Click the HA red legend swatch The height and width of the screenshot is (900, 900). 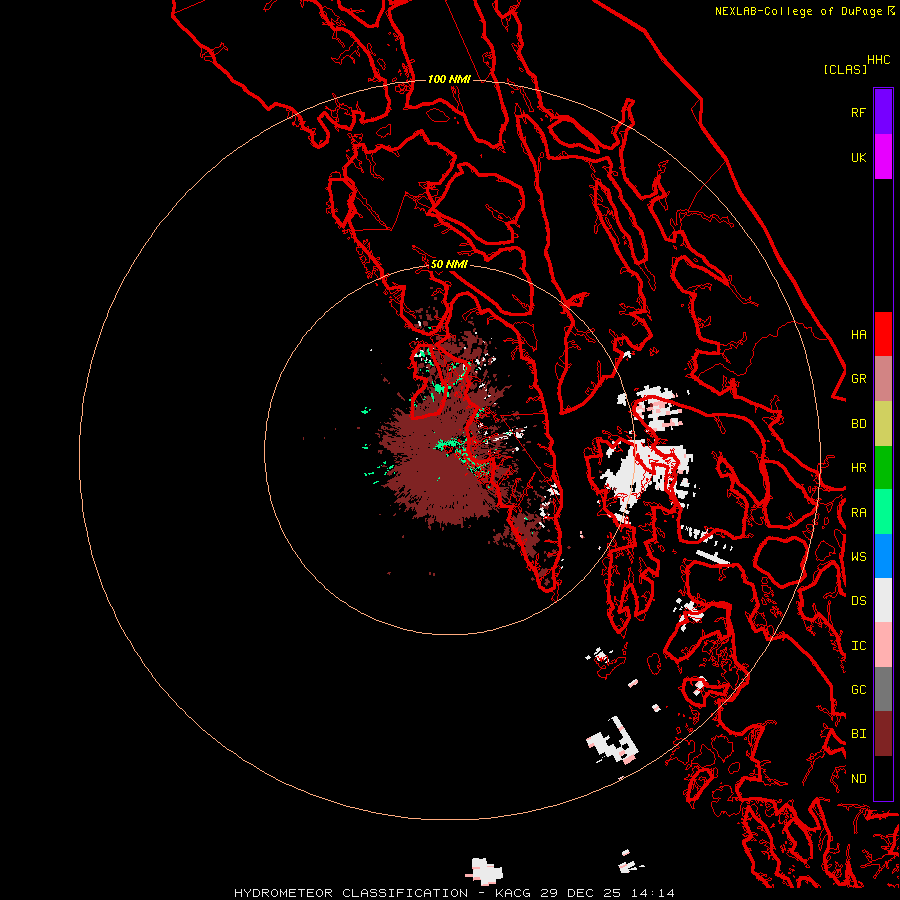click(883, 334)
